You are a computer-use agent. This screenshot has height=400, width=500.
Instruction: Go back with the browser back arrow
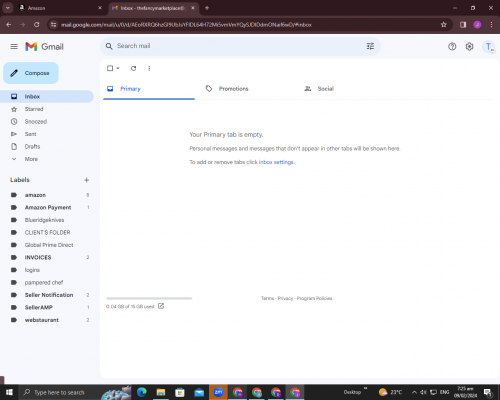click(9, 25)
